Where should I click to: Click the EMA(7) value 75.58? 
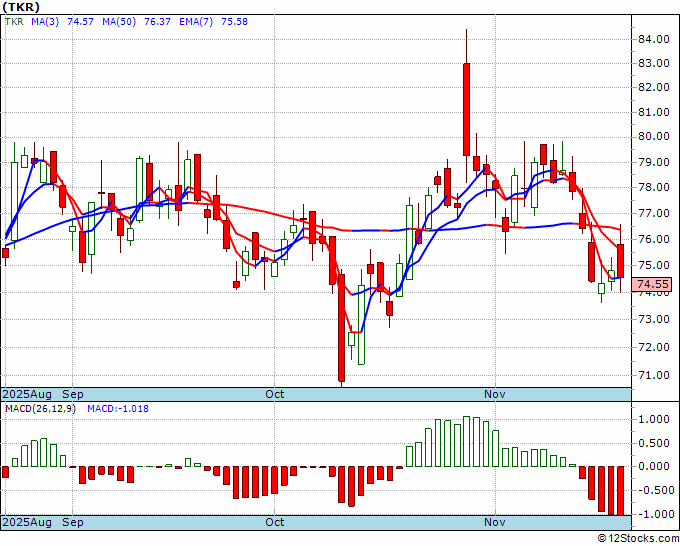point(234,22)
